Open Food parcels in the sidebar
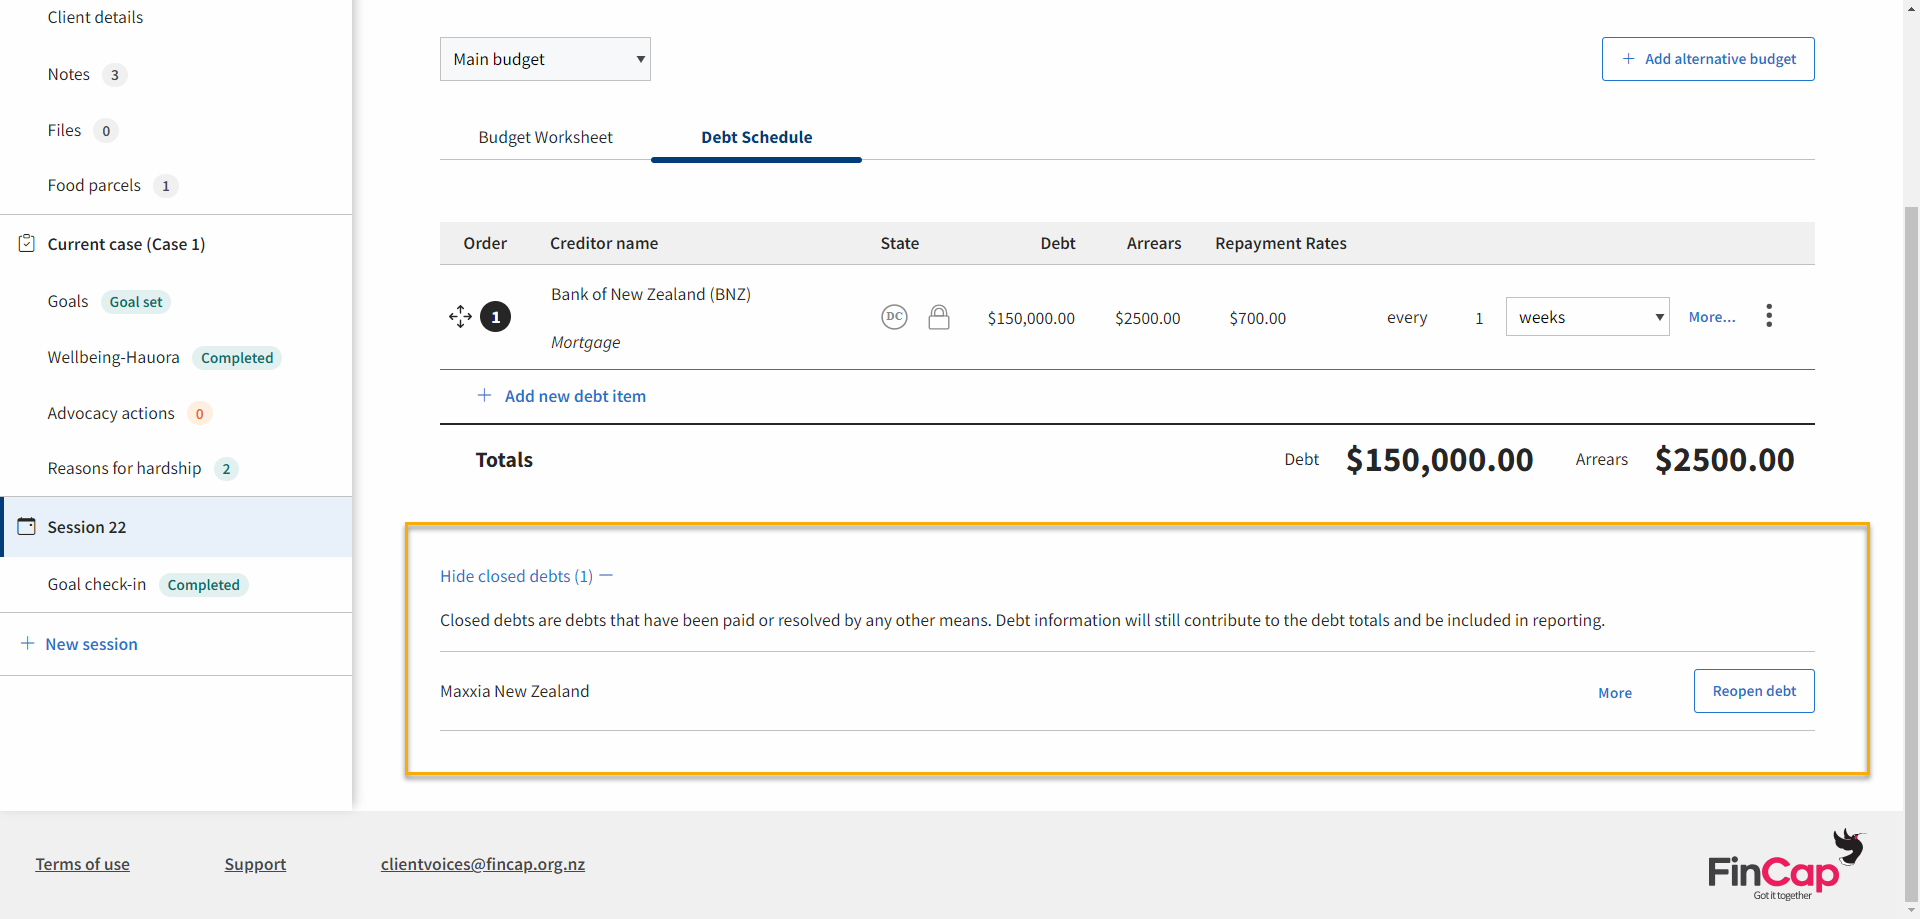Screen dimensions: 1920x919 click(94, 185)
